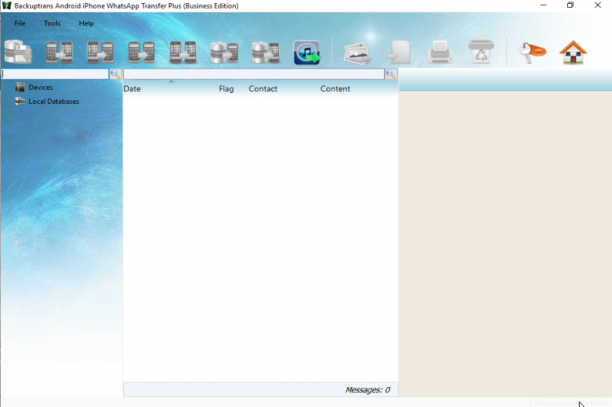The width and height of the screenshot is (612, 407).
Task: Click the second database-to-phone transfer icon
Action: pyautogui.click(x=265, y=52)
